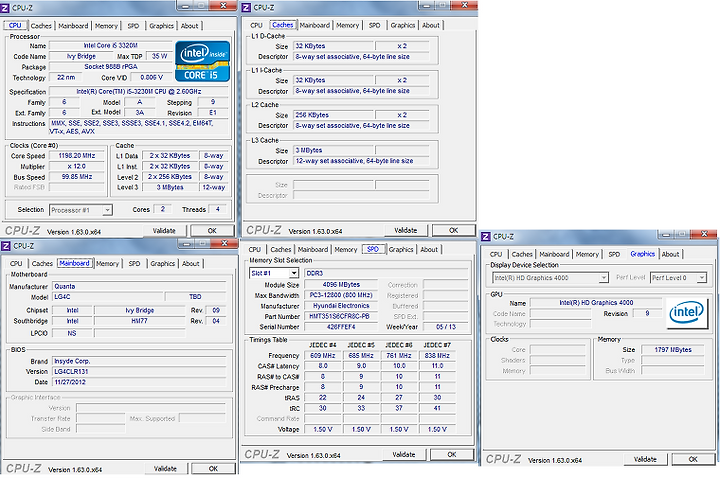Click the Southbridge model HM77
720x478 pixels.
click(x=140, y=321)
